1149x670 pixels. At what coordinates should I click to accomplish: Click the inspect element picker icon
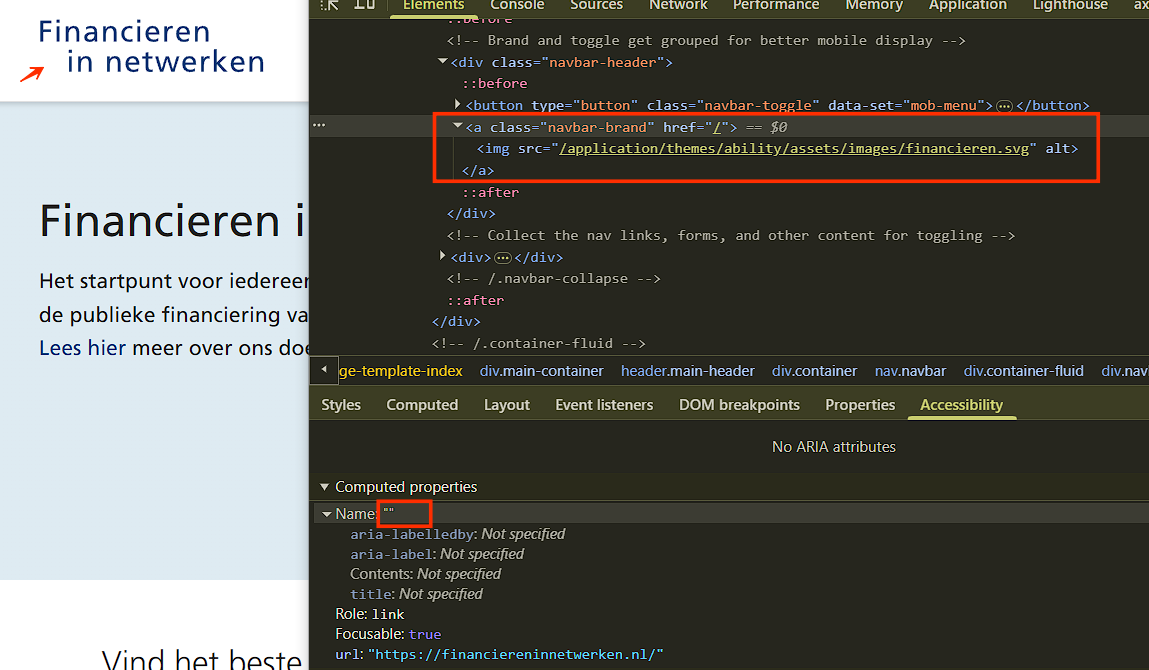point(330,4)
